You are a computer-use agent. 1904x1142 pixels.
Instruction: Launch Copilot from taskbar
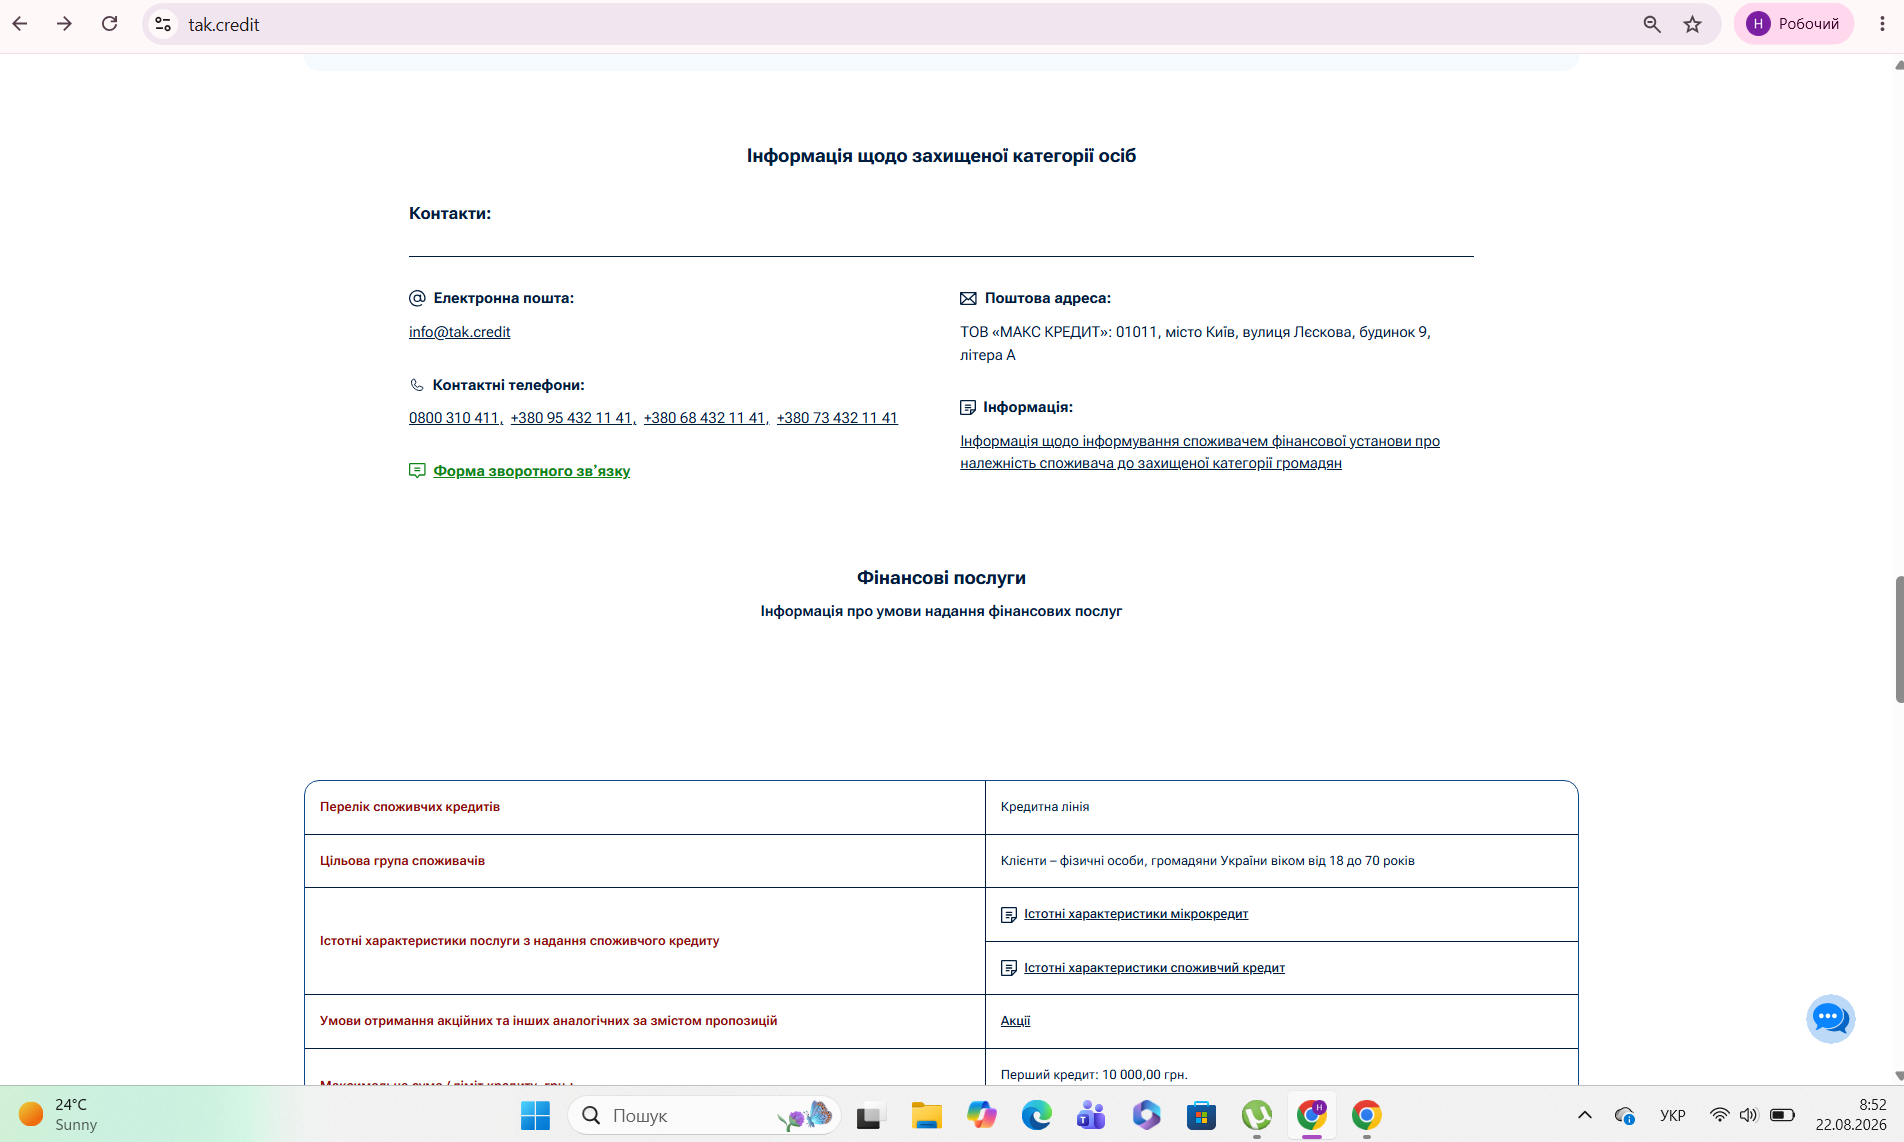981,1115
